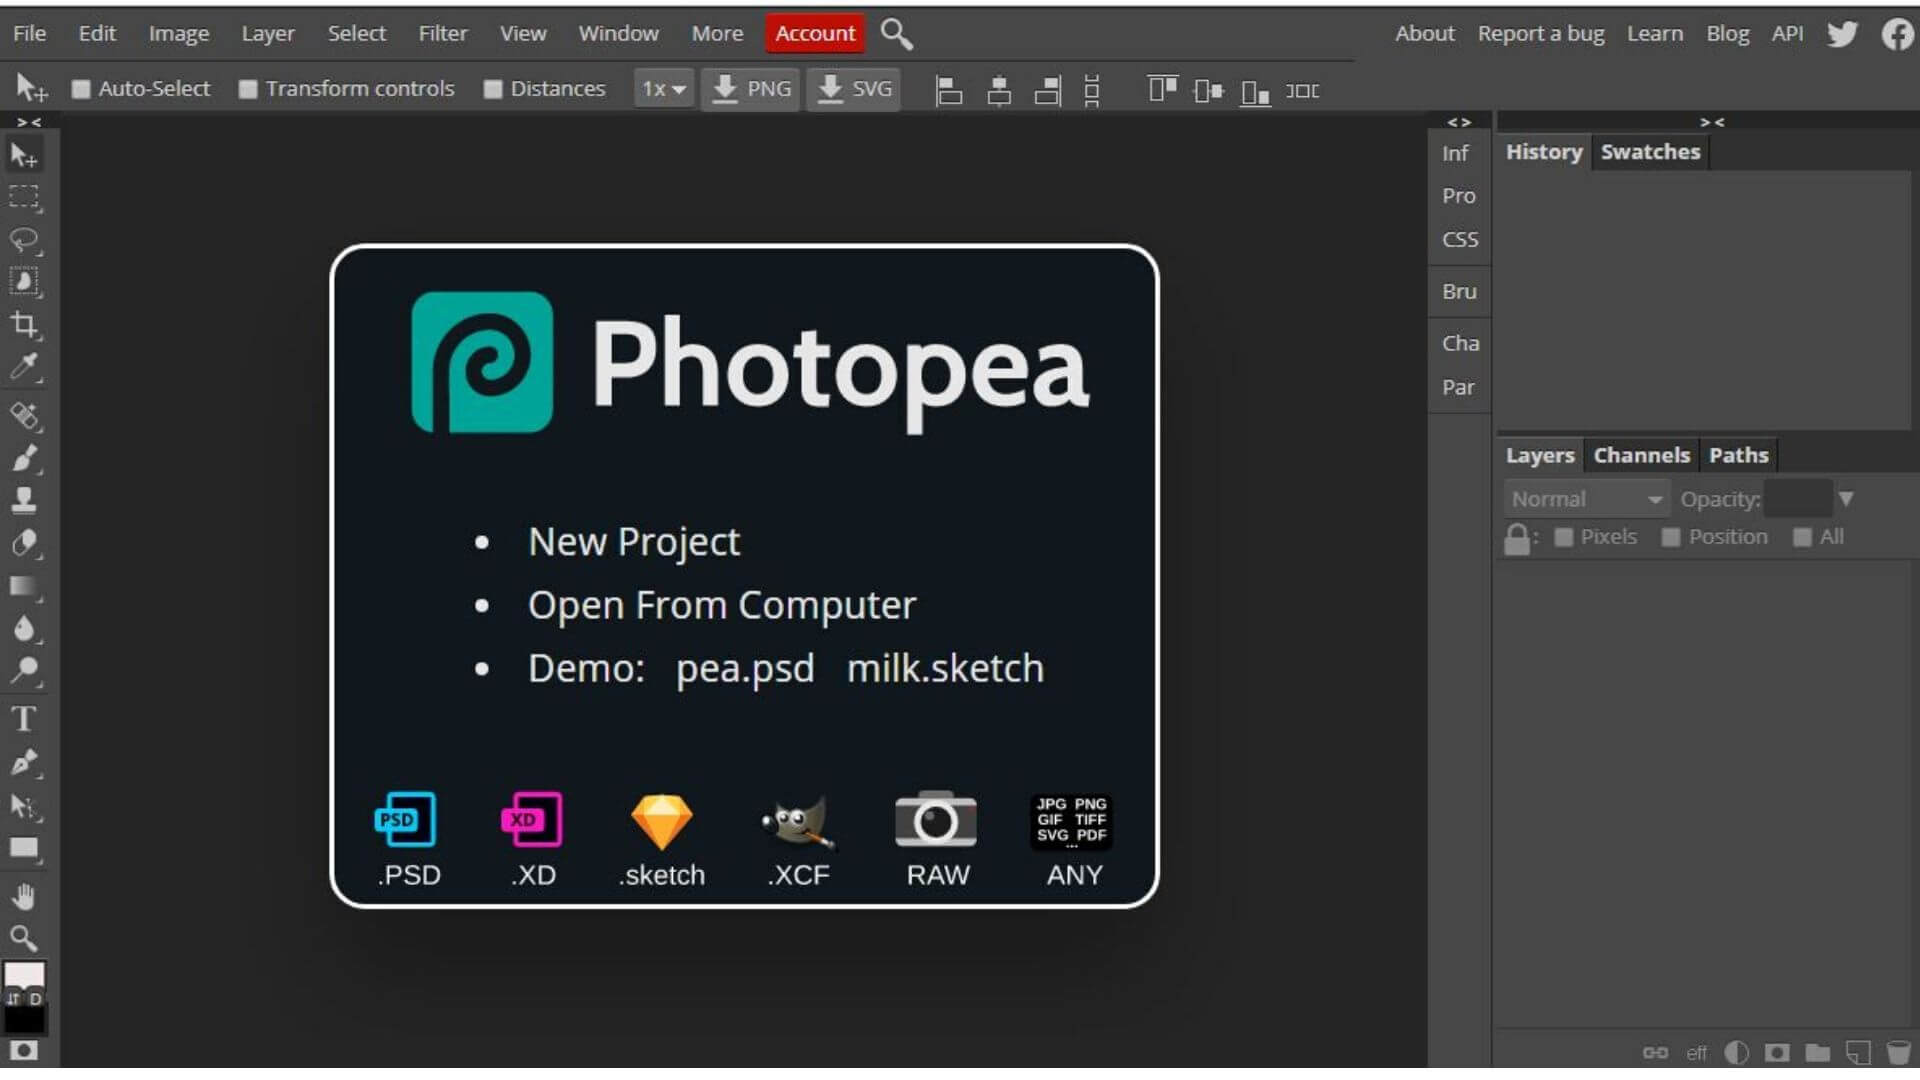The height and width of the screenshot is (1080, 1920).
Task: Click the new layer icon in Layers panel
Action: [x=1858, y=1053]
